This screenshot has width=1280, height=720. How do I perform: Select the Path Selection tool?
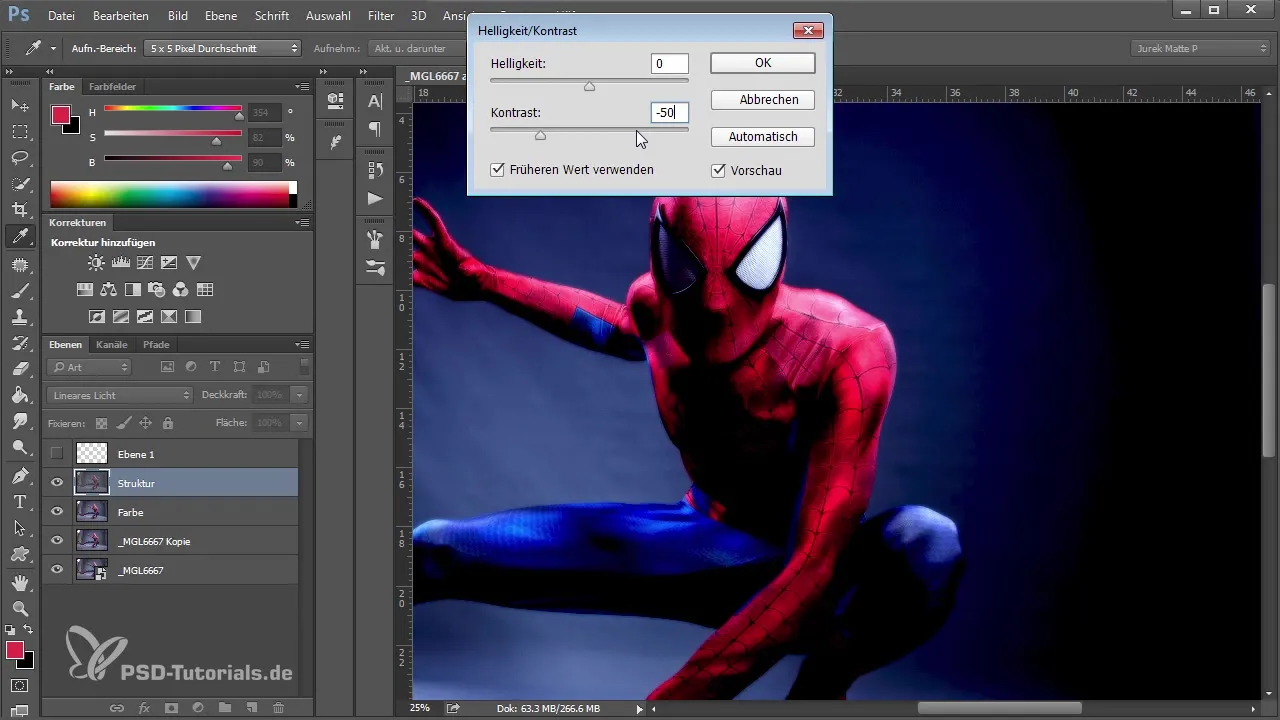coord(20,527)
